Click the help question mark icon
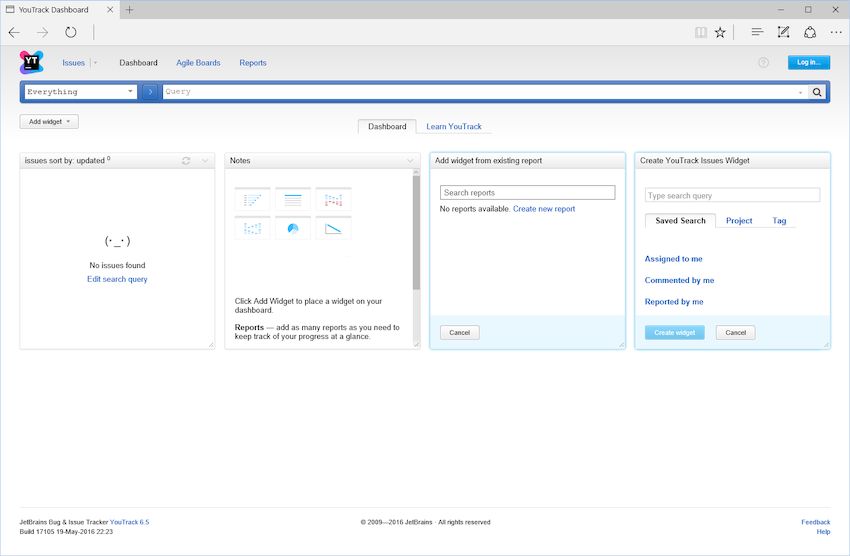The image size is (850, 556). point(763,62)
